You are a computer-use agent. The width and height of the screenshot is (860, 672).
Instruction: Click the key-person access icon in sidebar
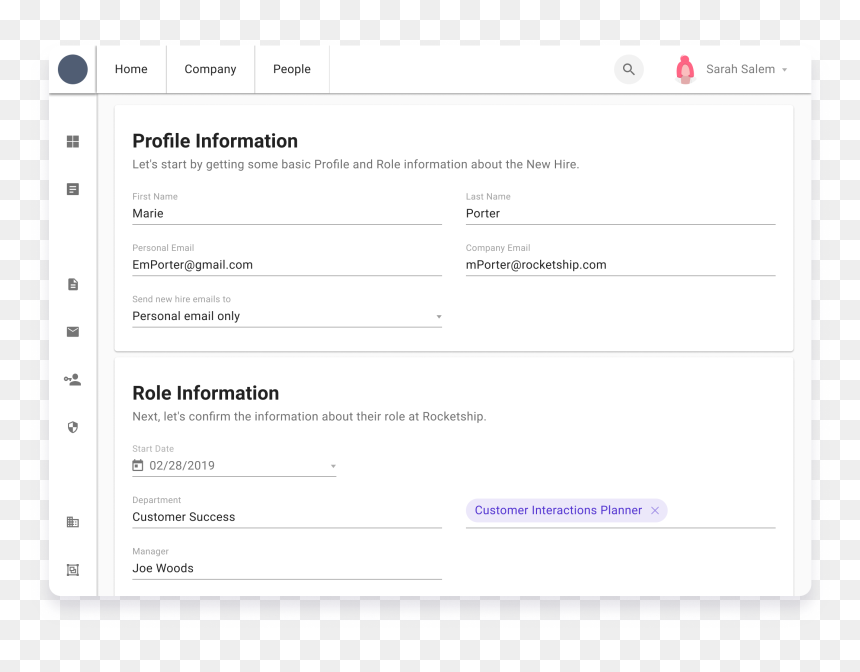point(72,380)
